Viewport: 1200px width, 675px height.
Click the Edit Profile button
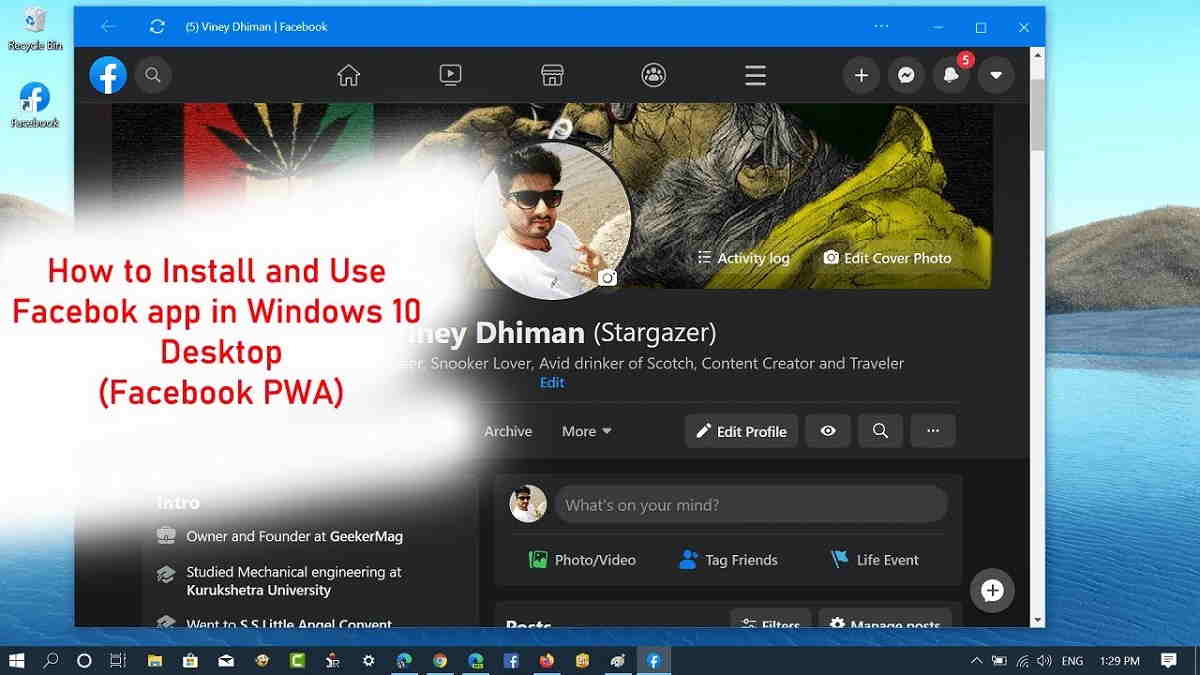(x=741, y=431)
